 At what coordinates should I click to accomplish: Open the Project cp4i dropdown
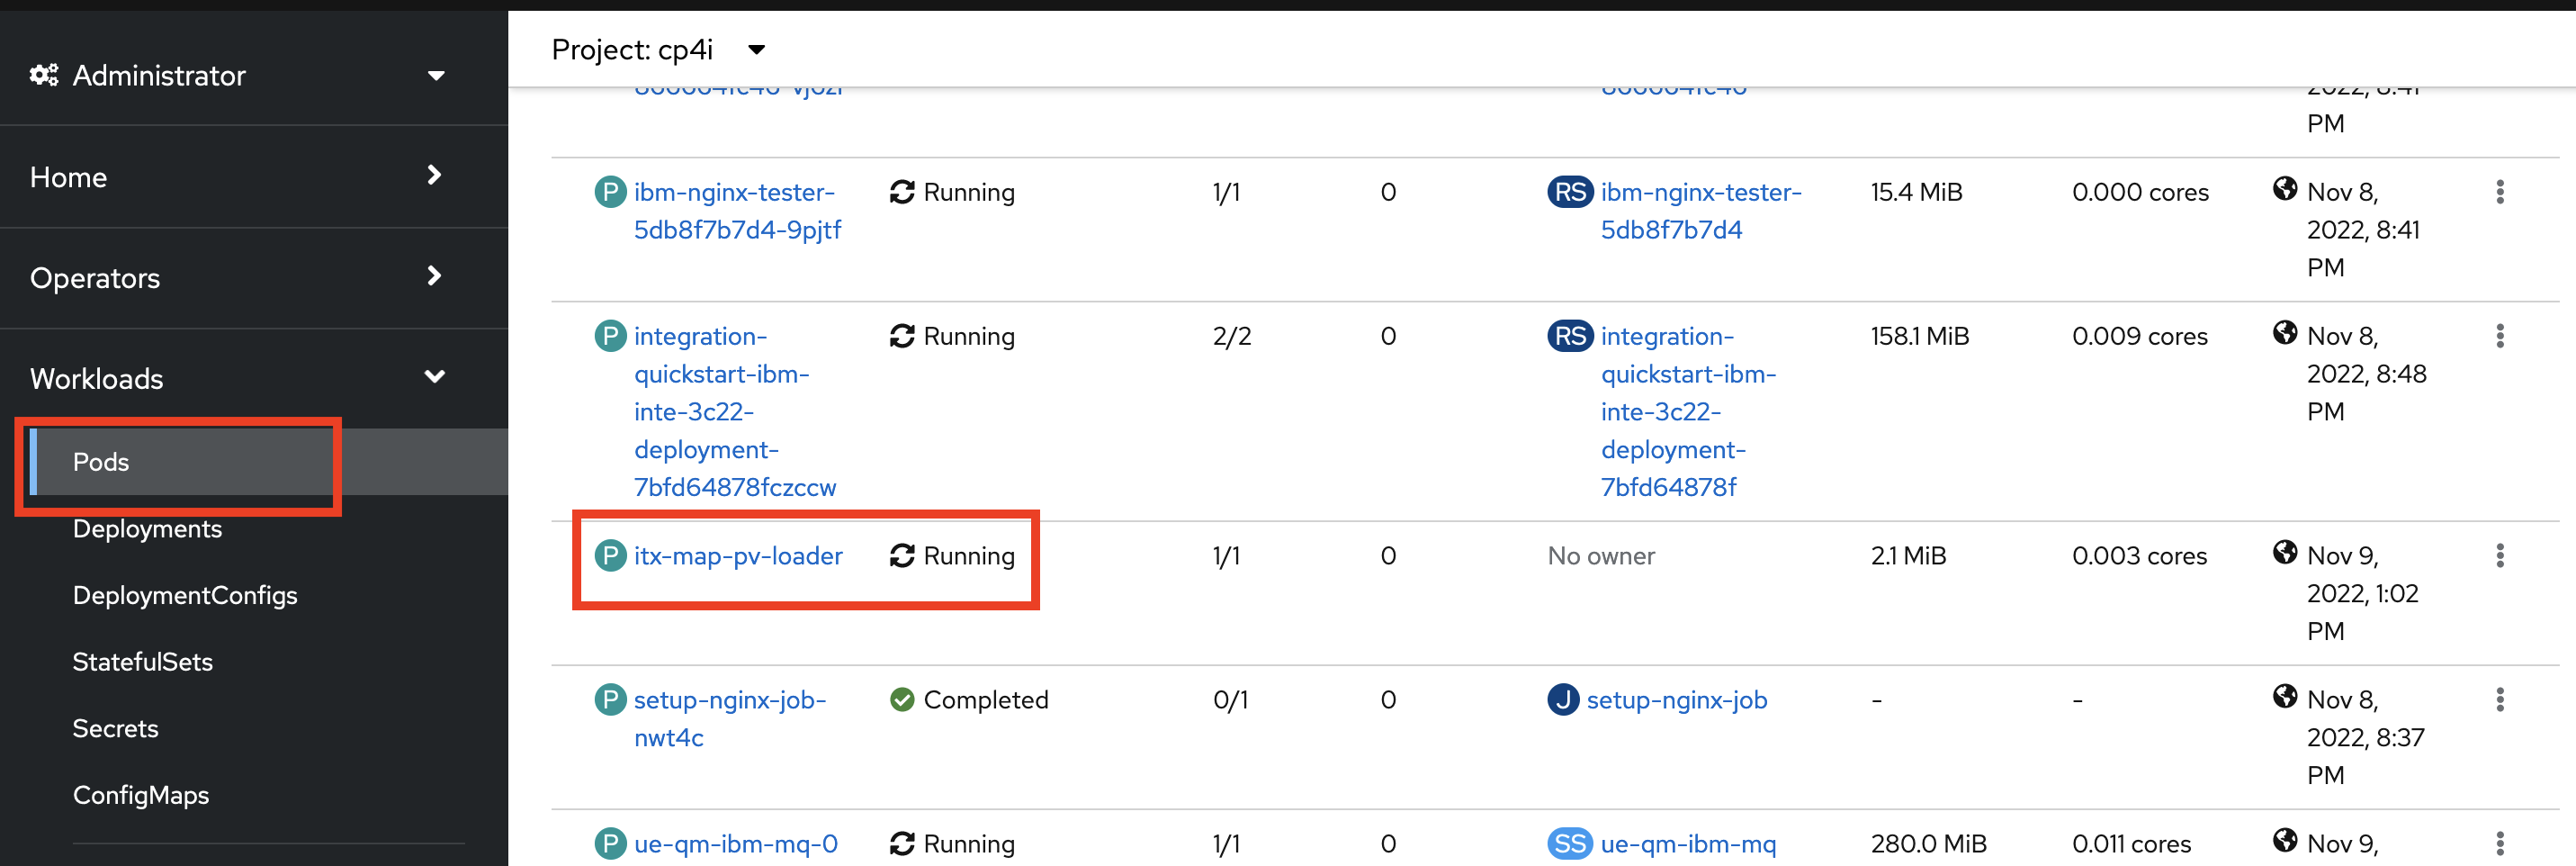[659, 50]
